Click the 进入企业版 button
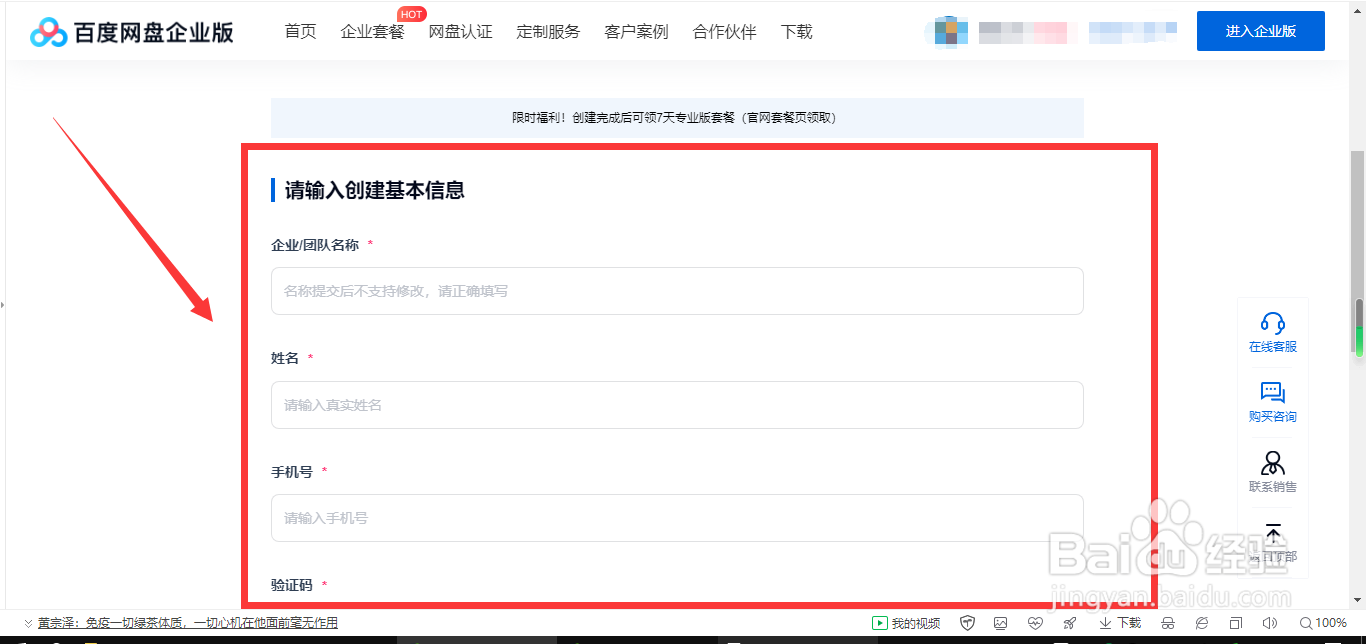The height and width of the screenshot is (644, 1366). [x=1260, y=31]
